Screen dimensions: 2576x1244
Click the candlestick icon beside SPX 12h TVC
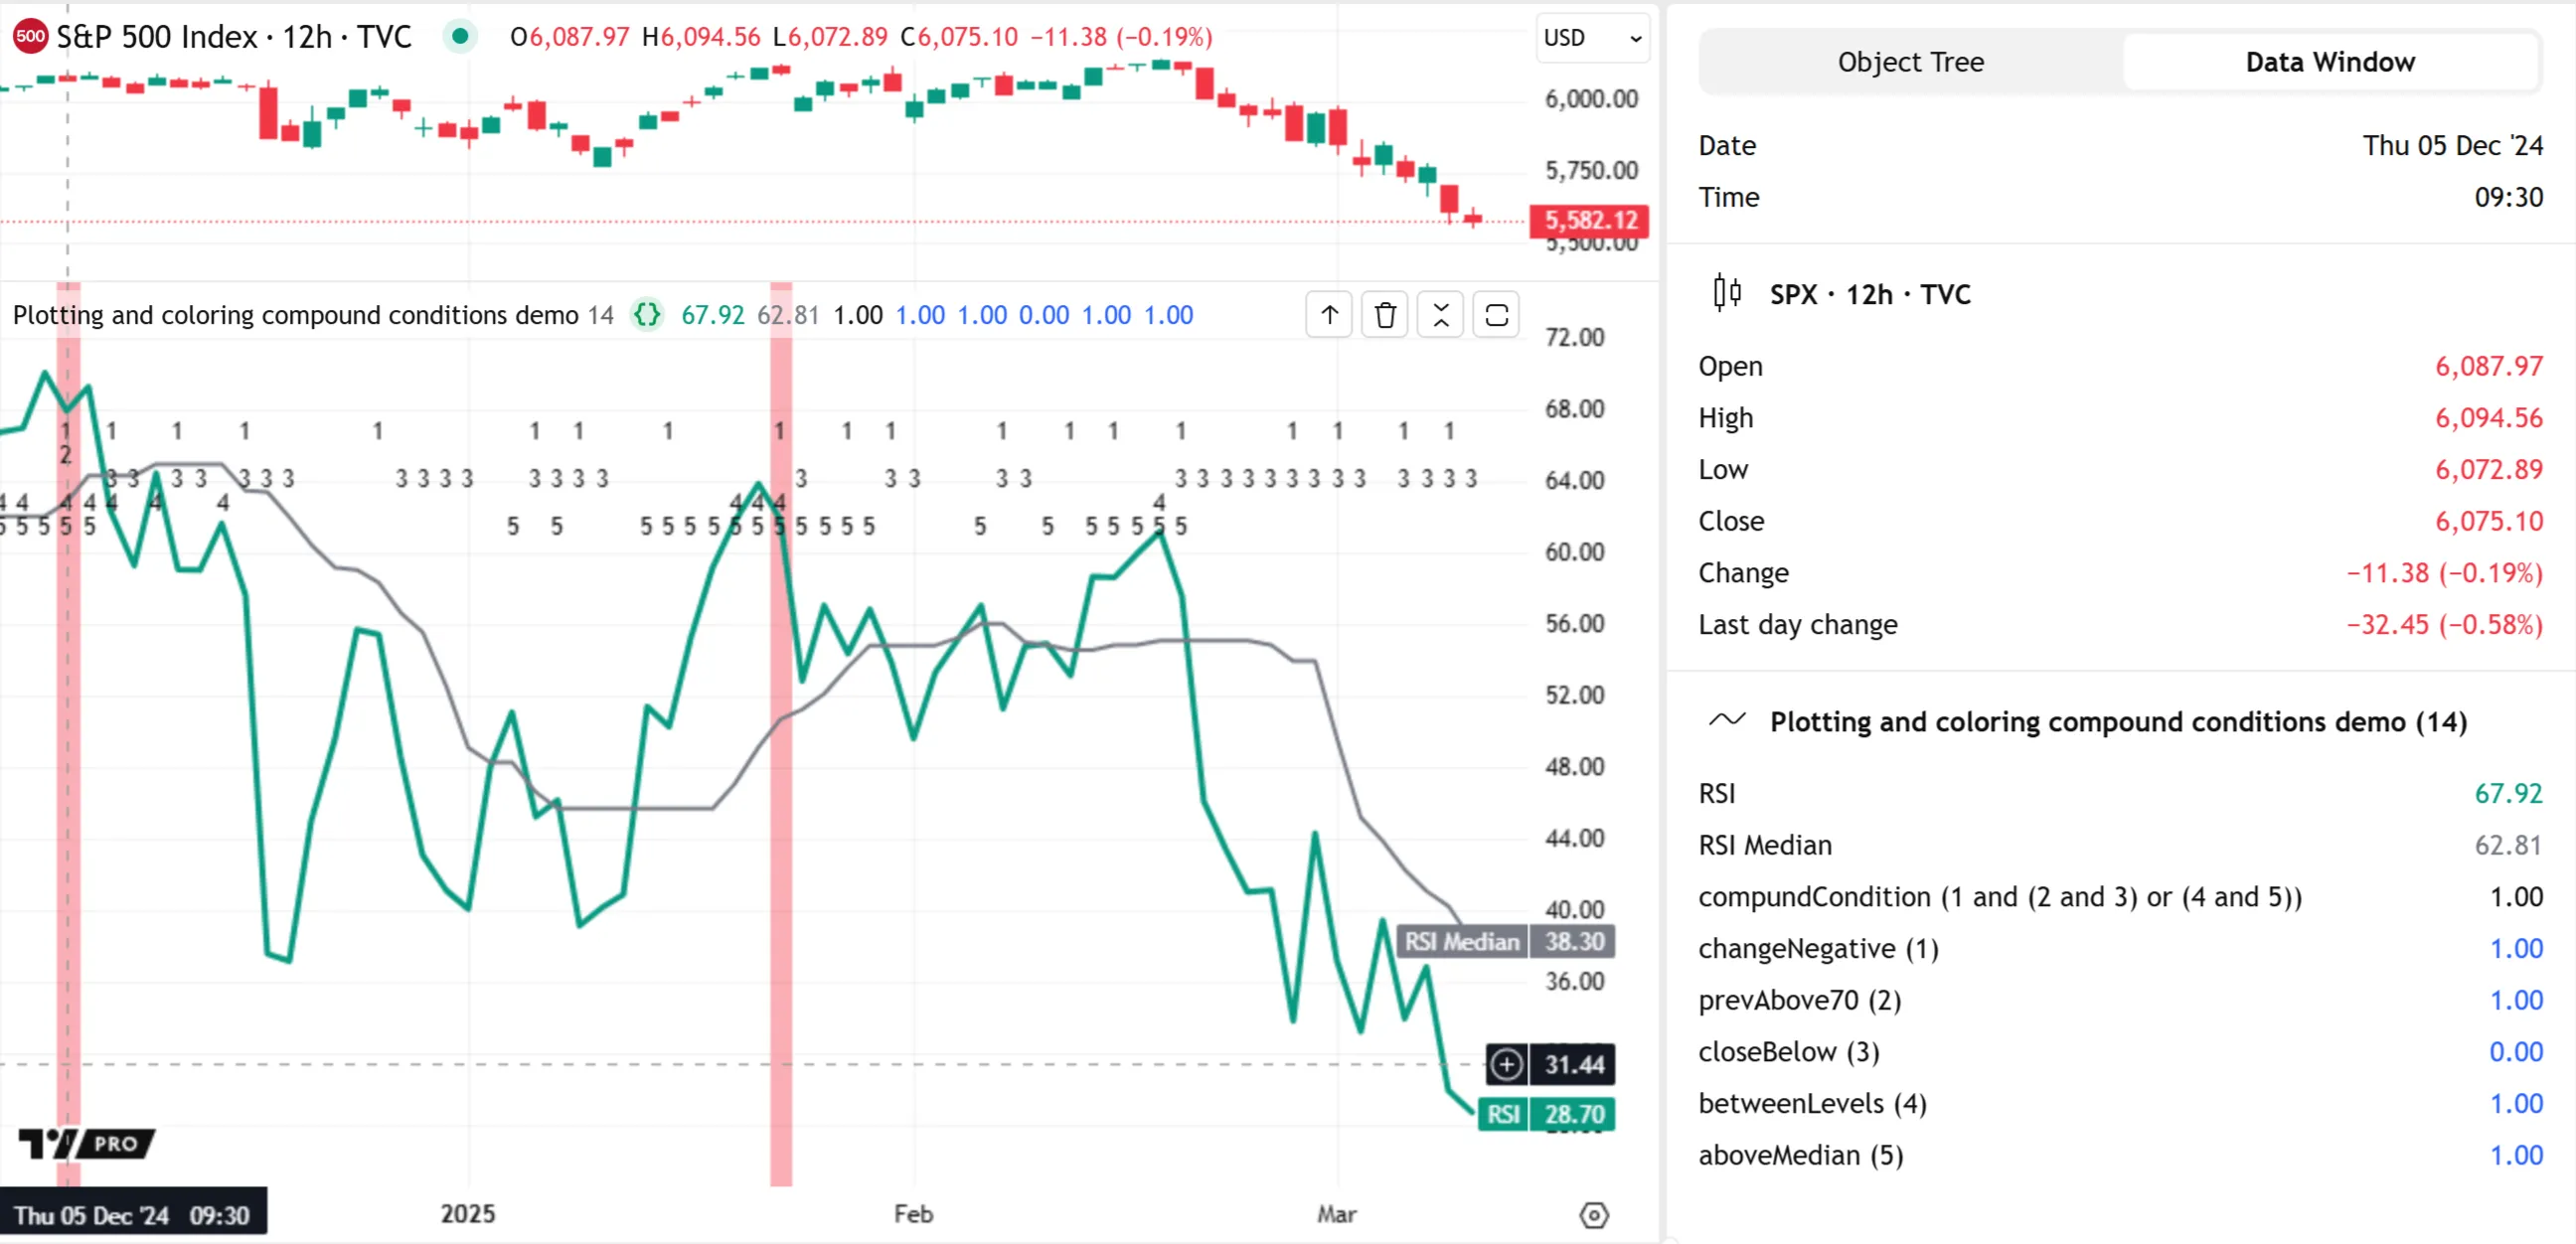pyautogui.click(x=1727, y=293)
